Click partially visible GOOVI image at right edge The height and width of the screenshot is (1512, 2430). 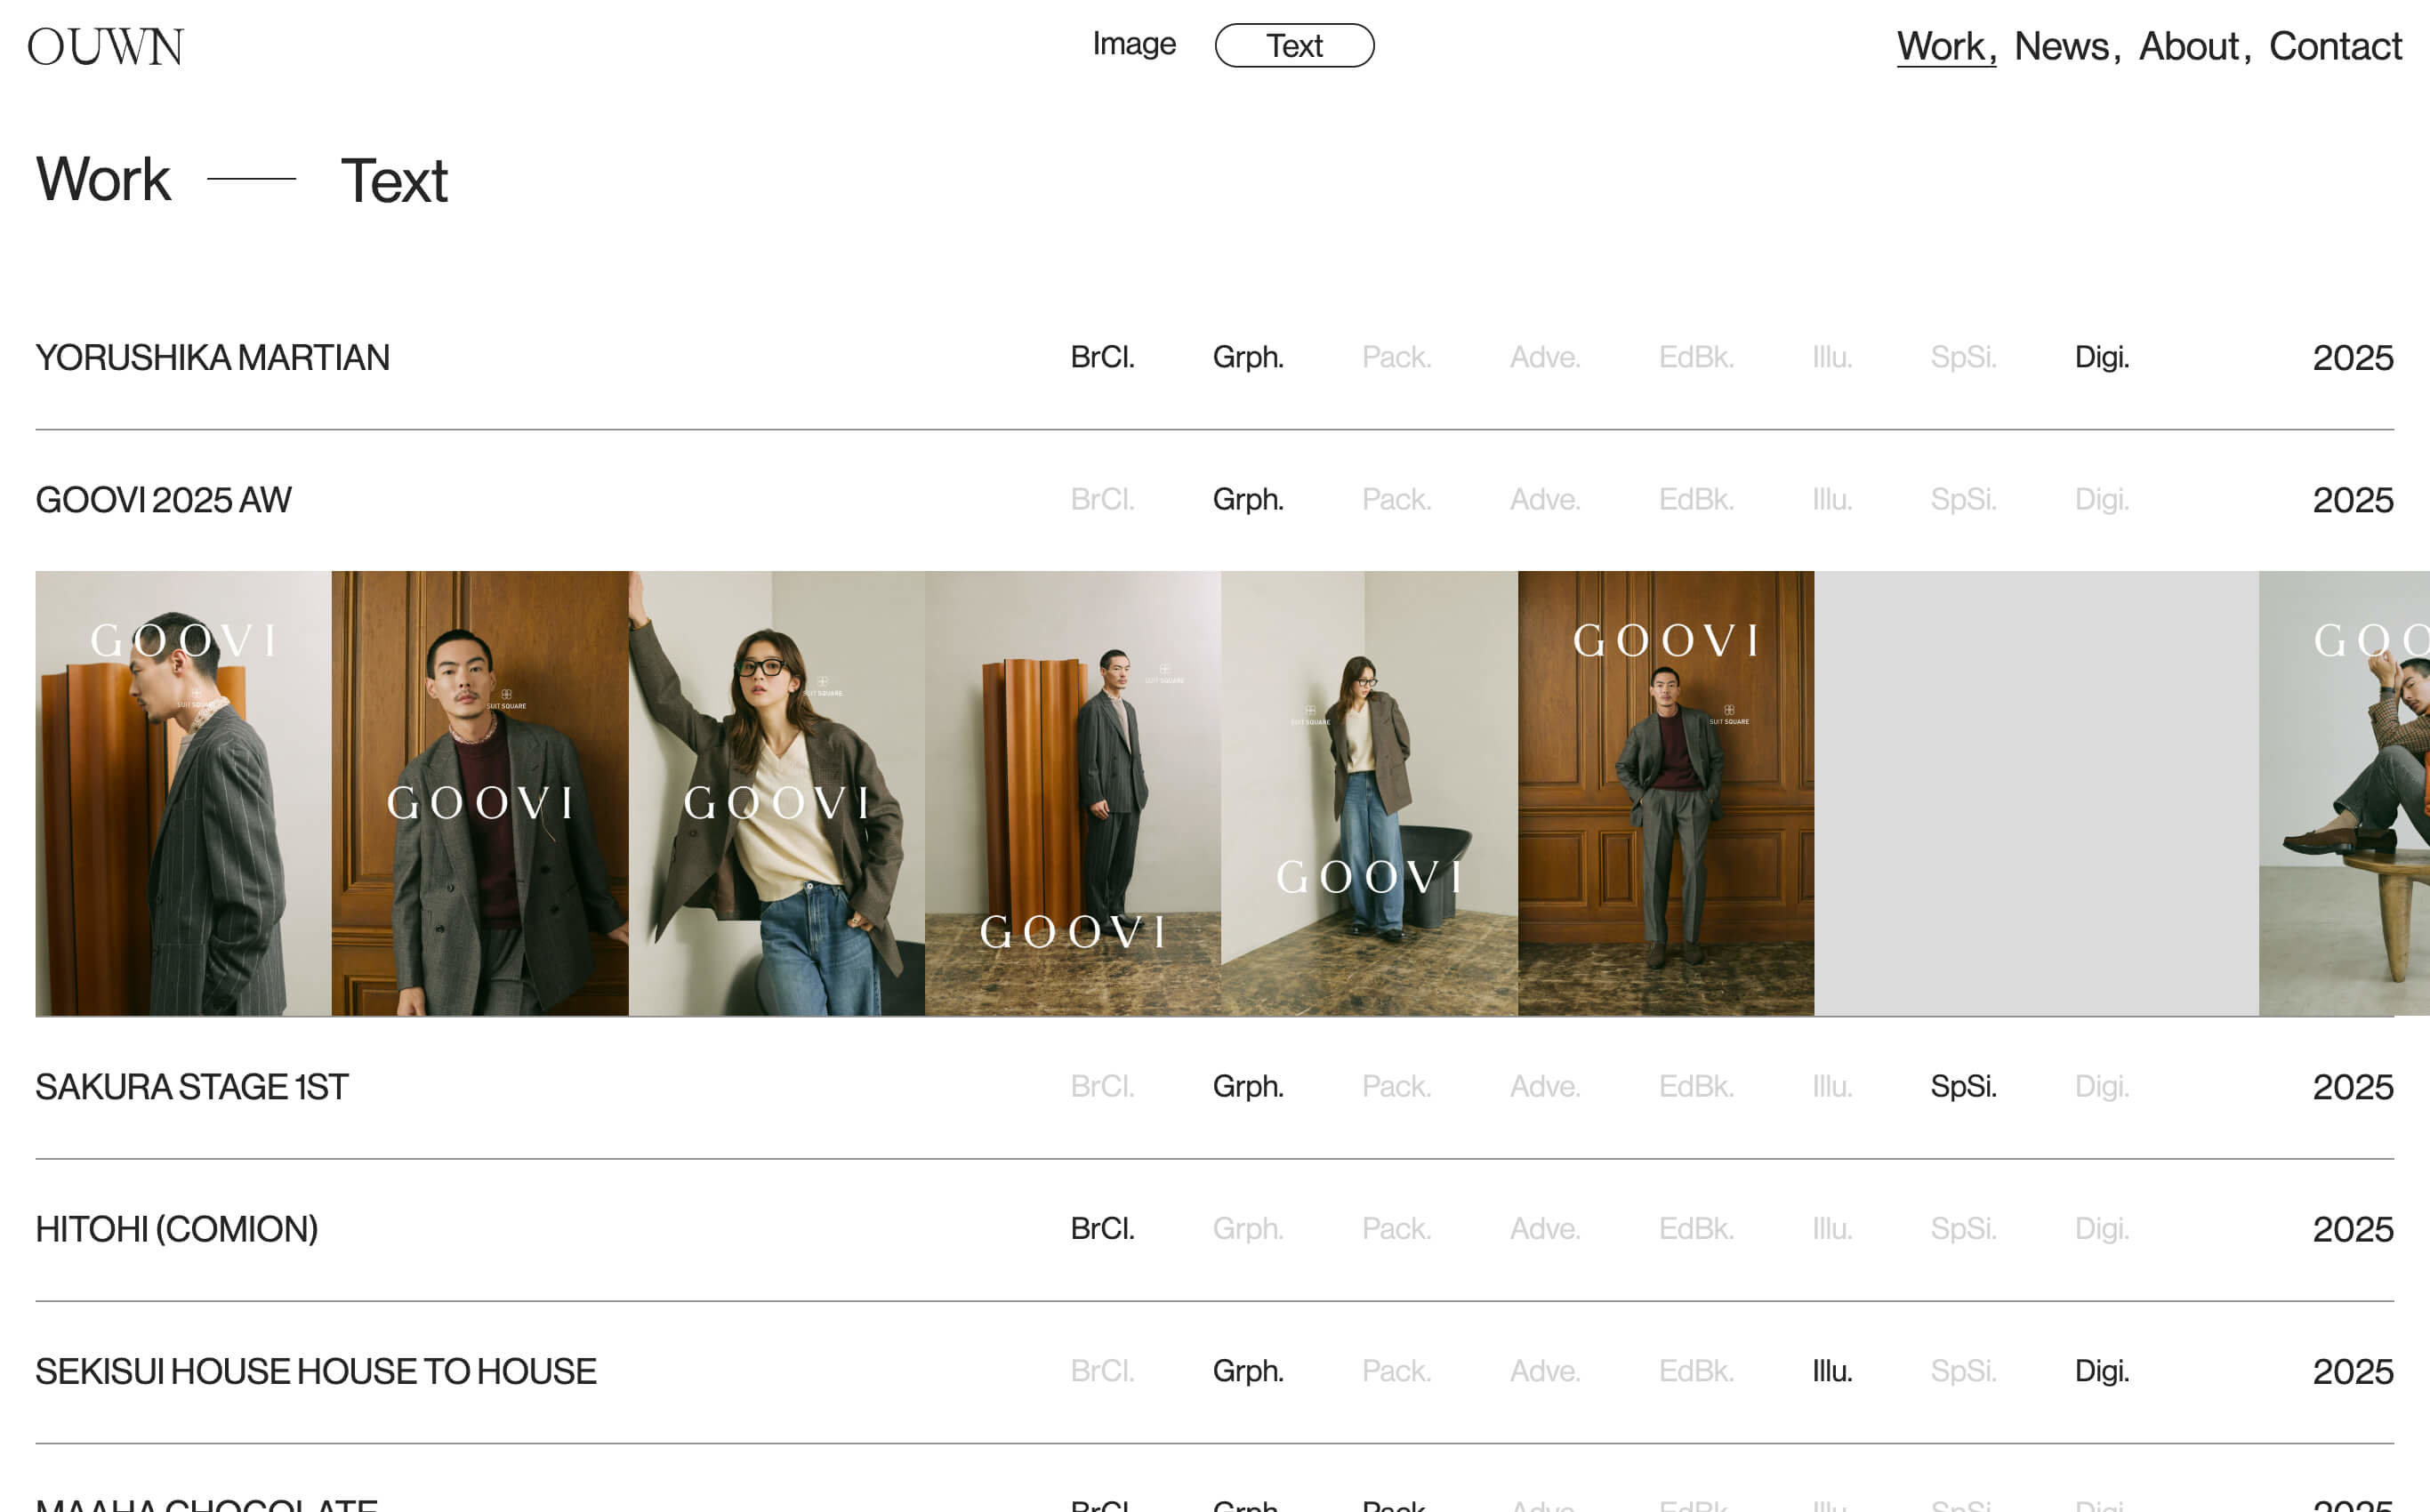tap(2343, 793)
